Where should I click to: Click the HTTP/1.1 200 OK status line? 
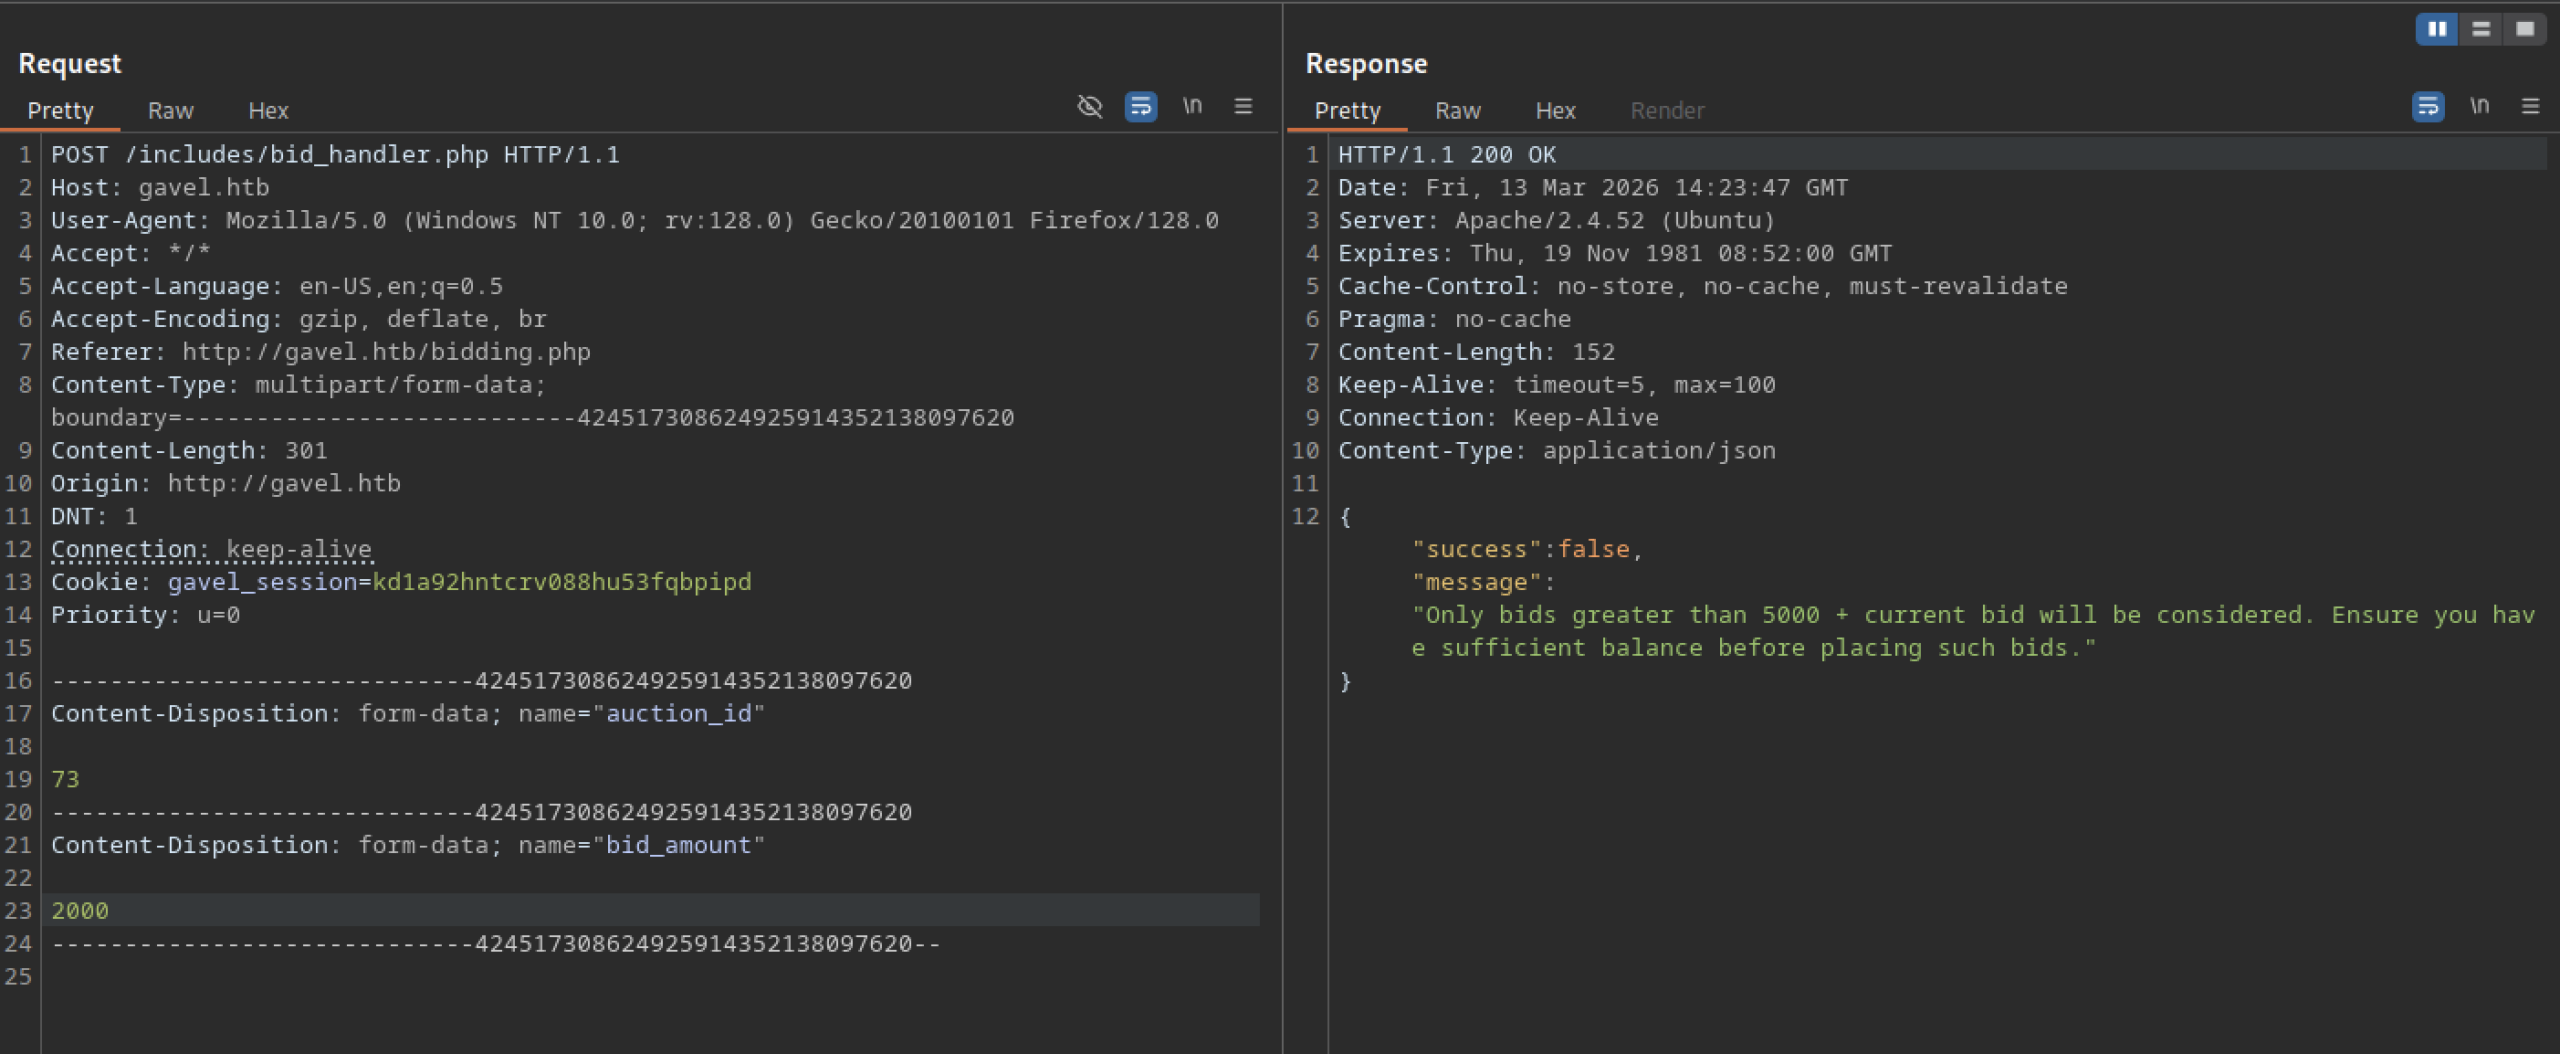1447,155
